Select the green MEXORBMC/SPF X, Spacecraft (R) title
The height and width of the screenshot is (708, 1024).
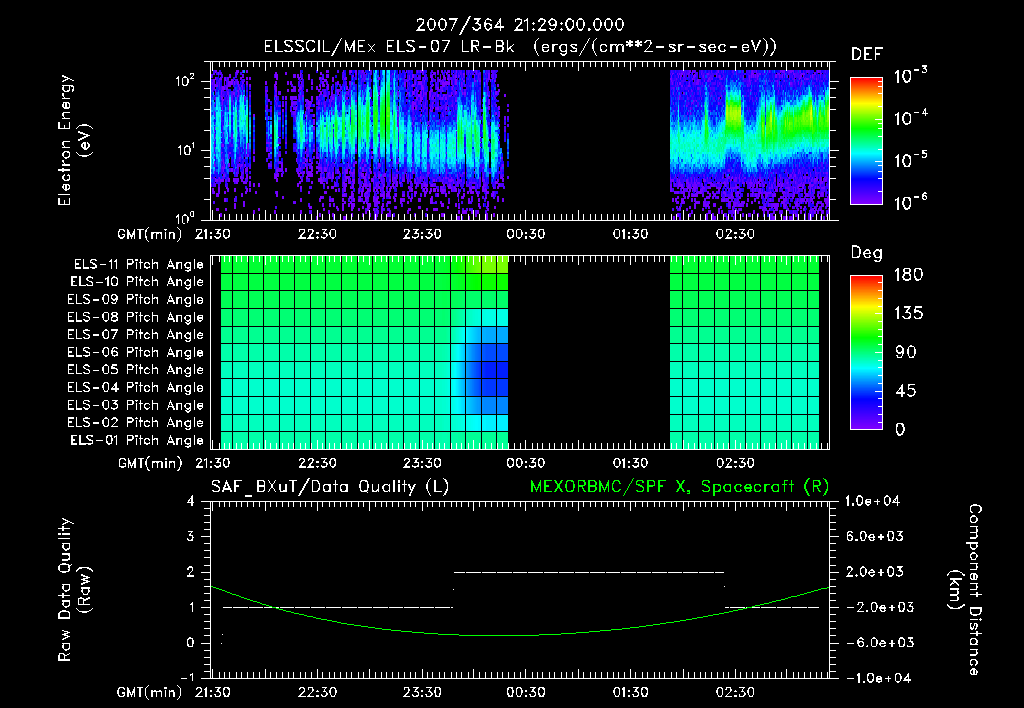679,487
